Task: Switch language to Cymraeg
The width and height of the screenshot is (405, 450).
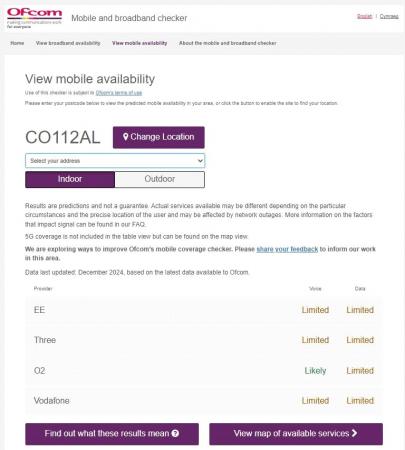Action: pyautogui.click(x=389, y=16)
